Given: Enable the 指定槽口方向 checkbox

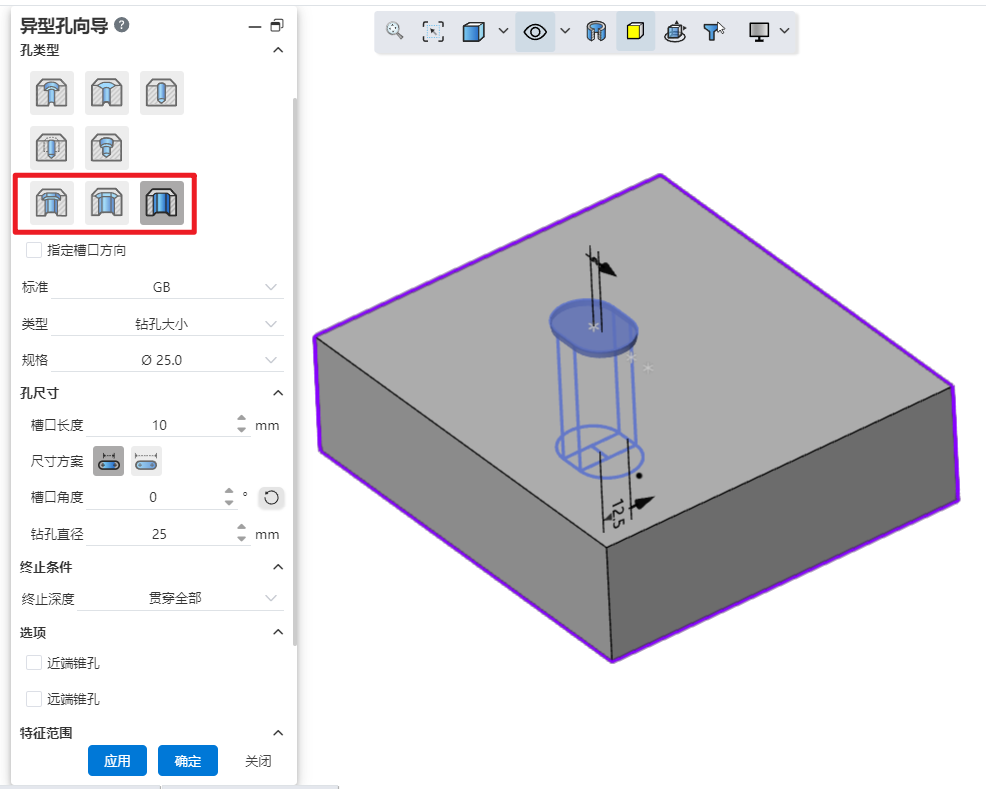Looking at the screenshot, I should [x=34, y=250].
